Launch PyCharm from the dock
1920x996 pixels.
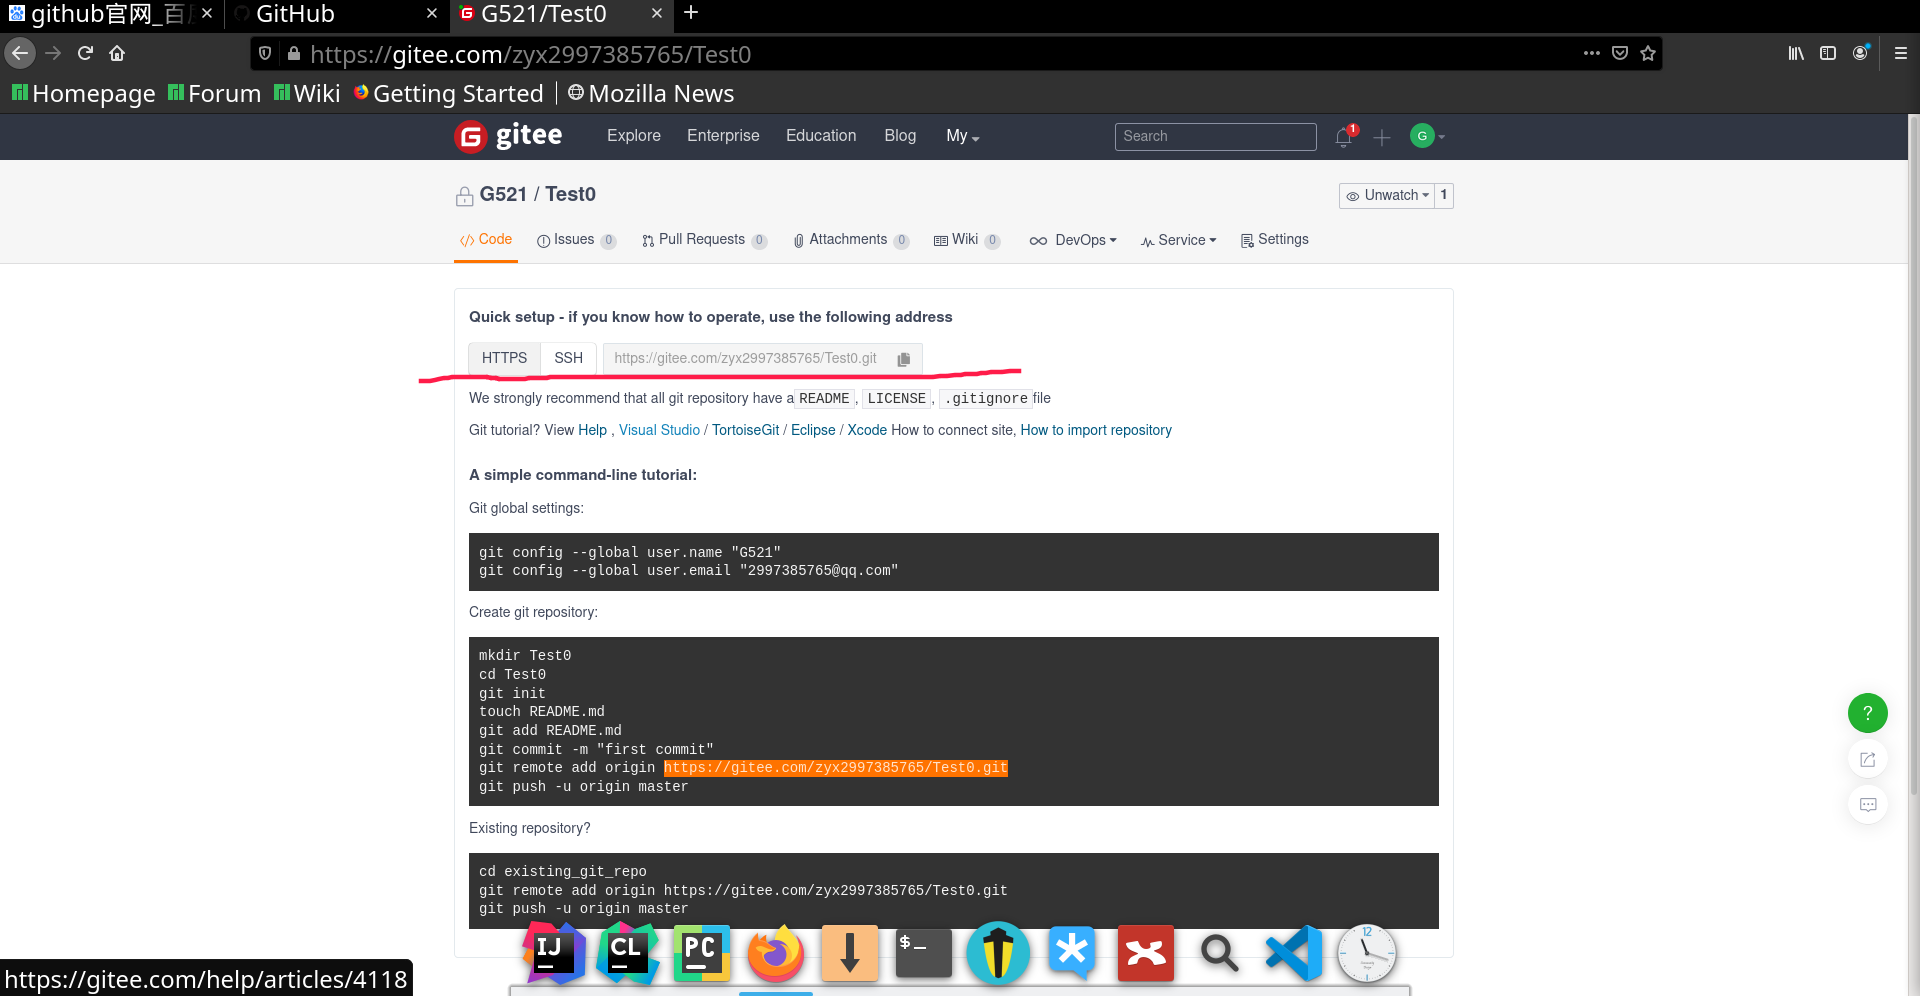[x=701, y=953]
